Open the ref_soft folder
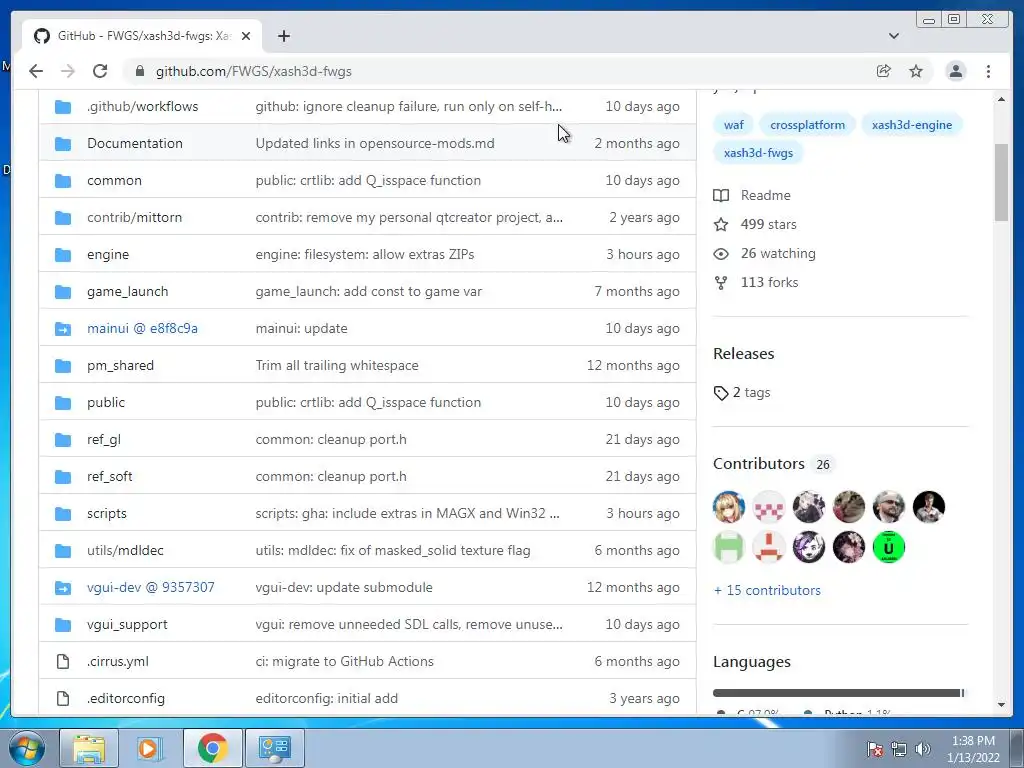Image resolution: width=1024 pixels, height=768 pixels. [110, 477]
